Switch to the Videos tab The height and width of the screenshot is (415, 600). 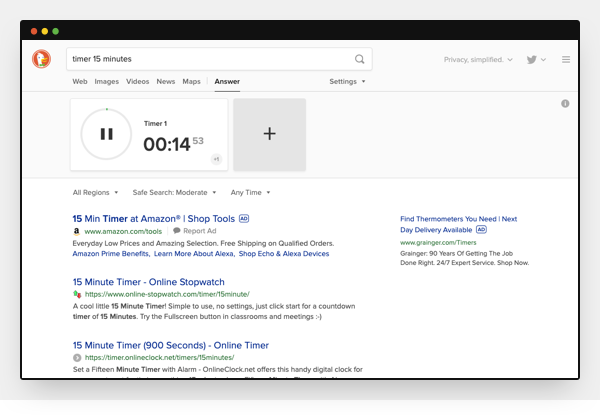click(x=137, y=81)
